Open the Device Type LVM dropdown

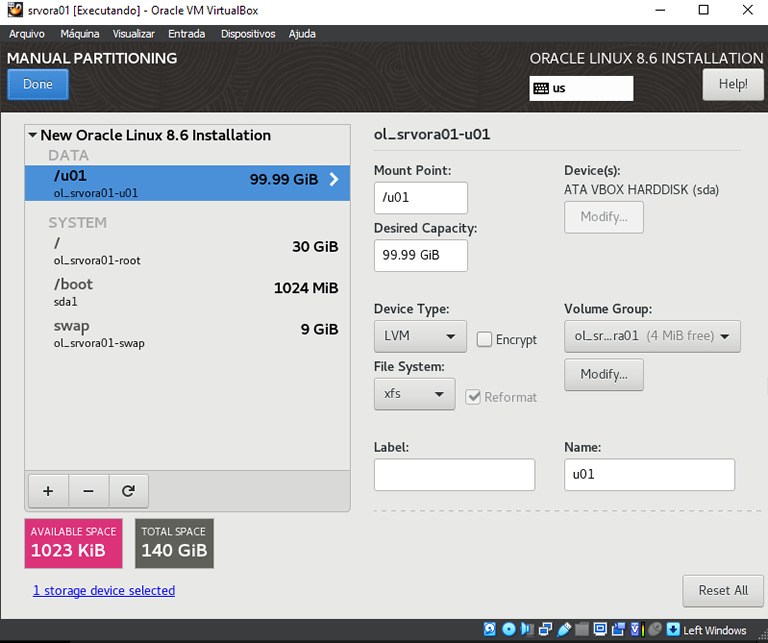[420, 336]
